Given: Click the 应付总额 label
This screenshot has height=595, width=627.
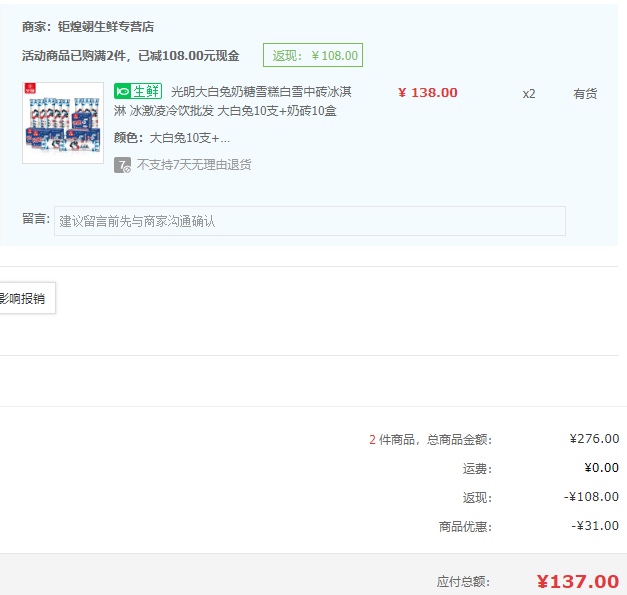Looking at the screenshot, I should point(463,582).
